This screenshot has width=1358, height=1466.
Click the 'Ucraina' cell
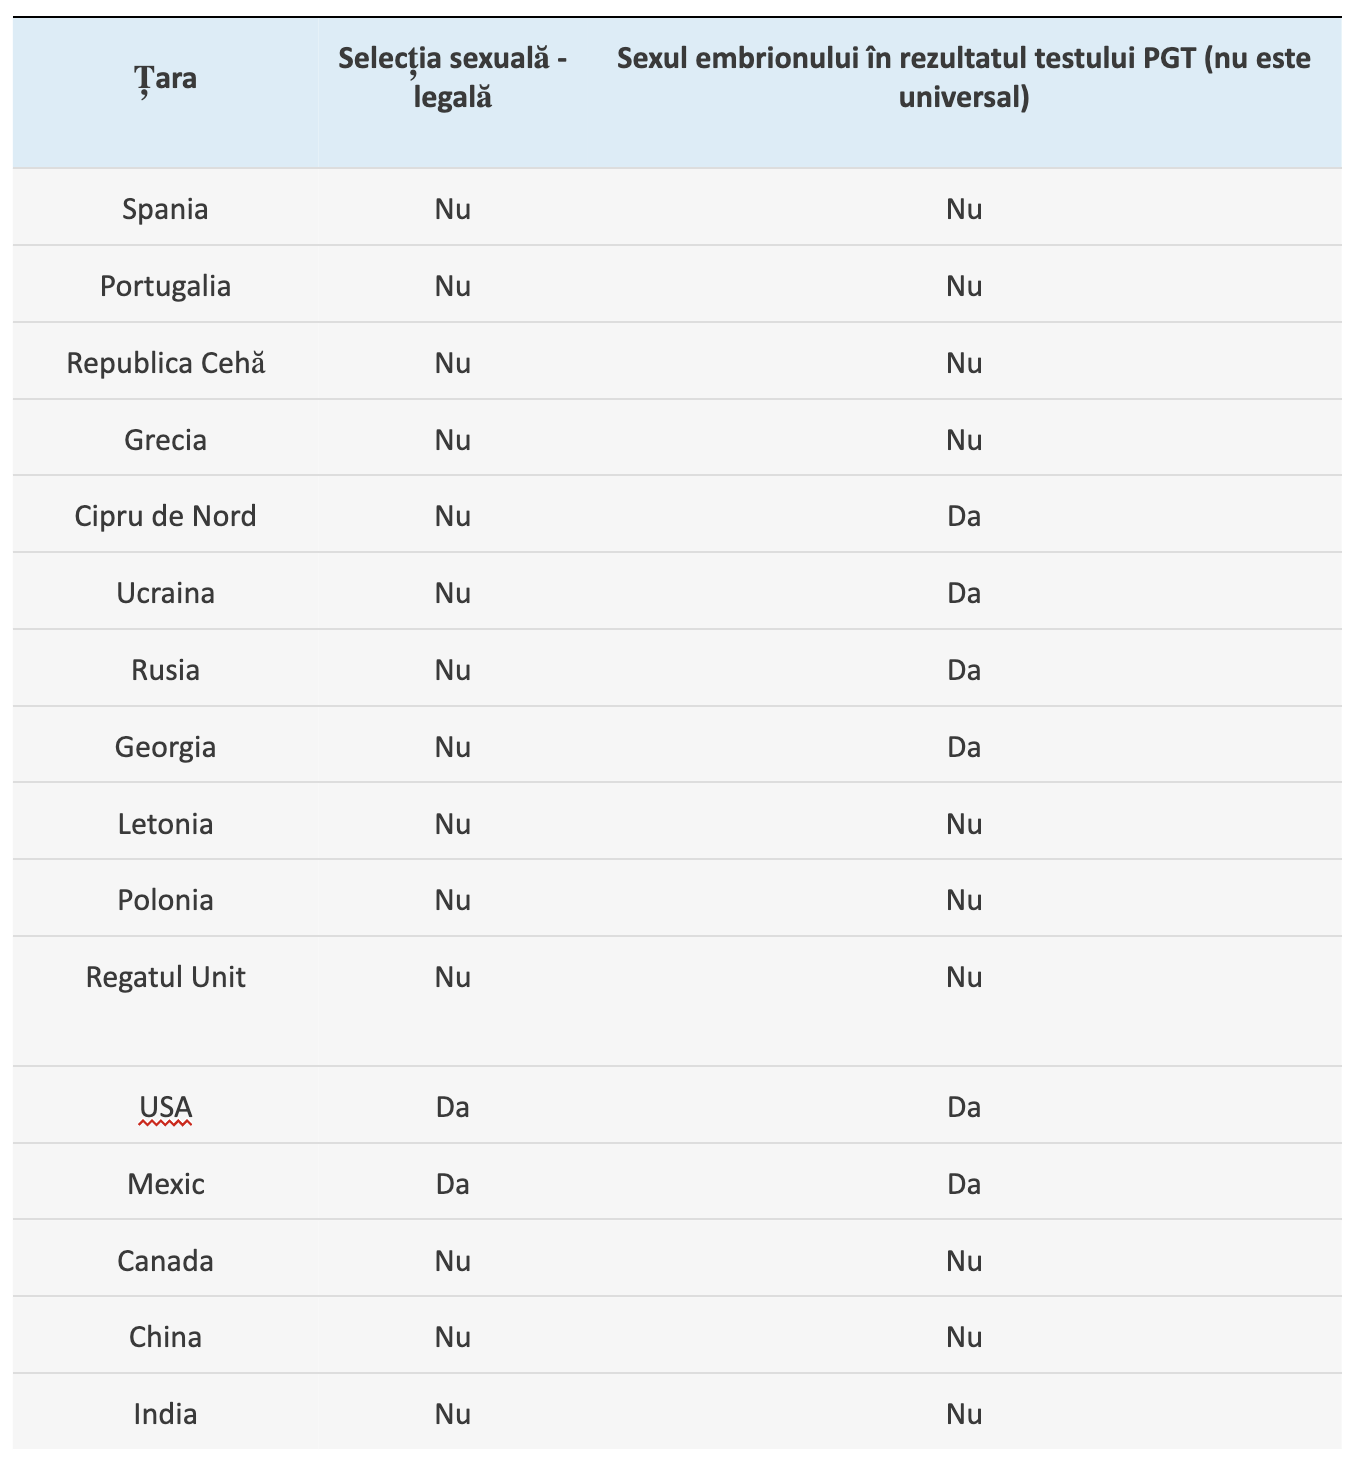point(166,593)
